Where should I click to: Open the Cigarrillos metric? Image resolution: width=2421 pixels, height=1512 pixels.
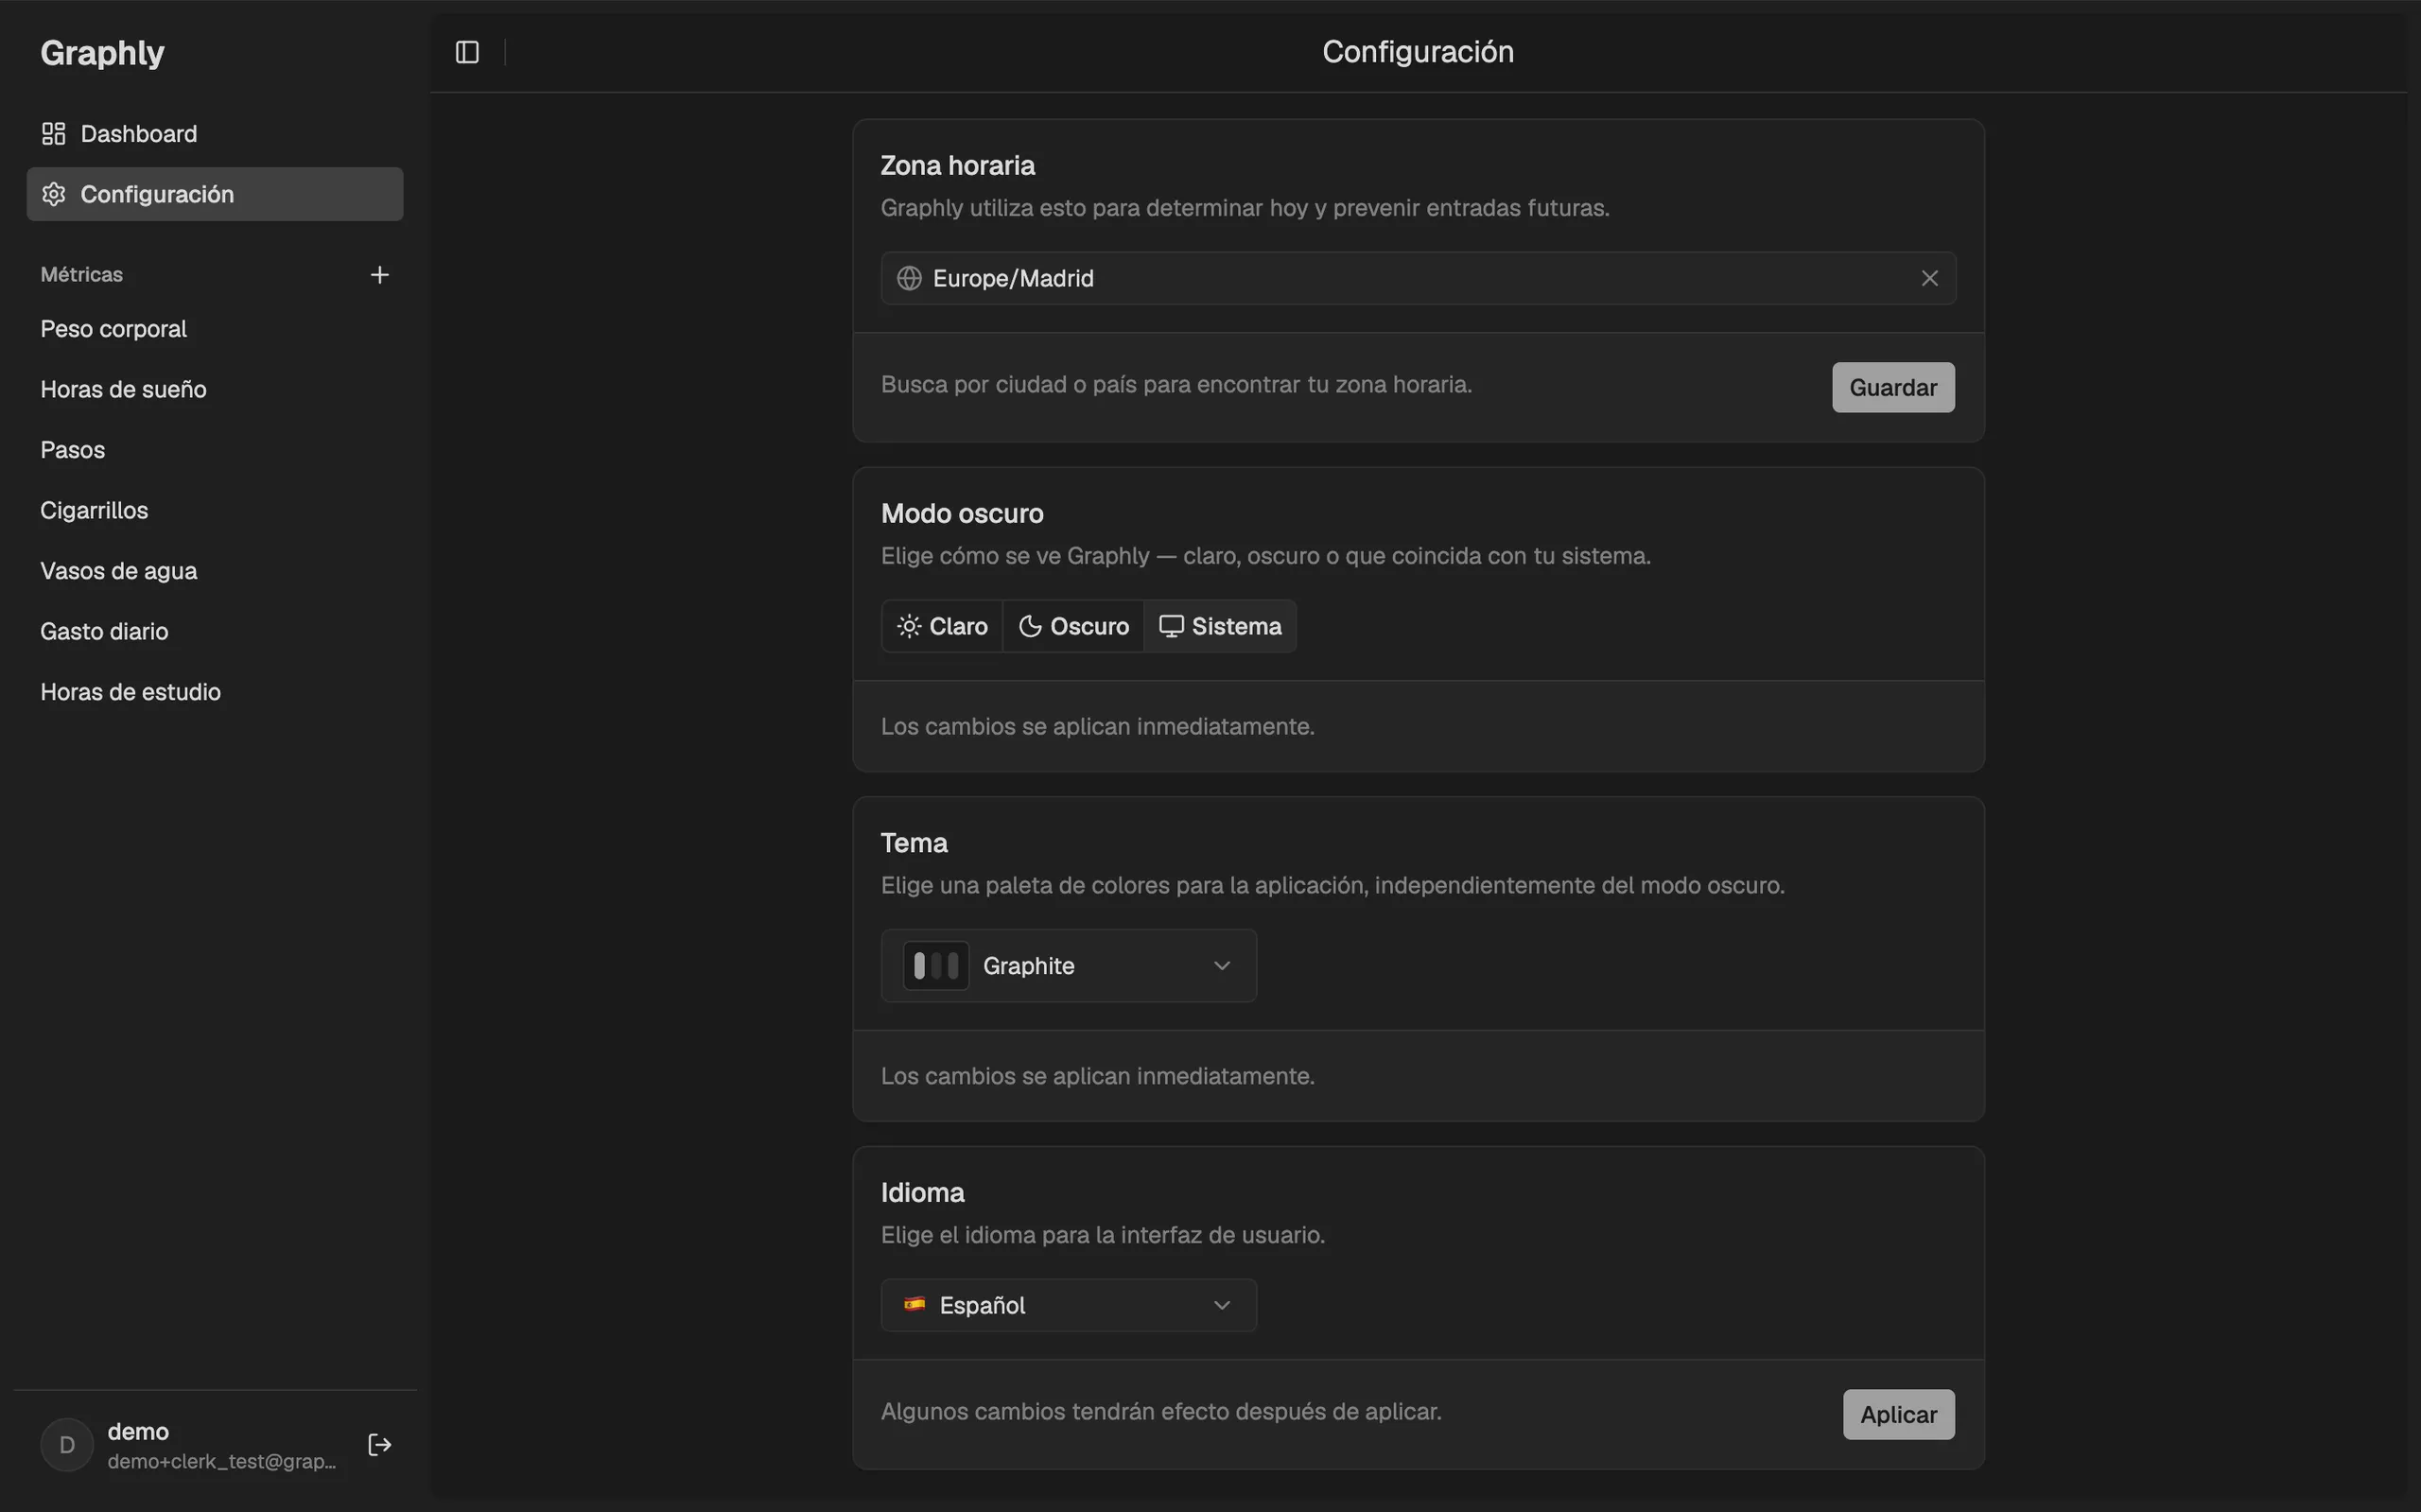215,510
